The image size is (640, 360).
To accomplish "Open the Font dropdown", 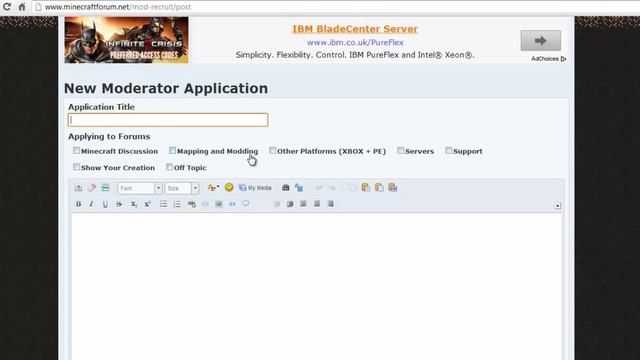I will pyautogui.click(x=140, y=188).
